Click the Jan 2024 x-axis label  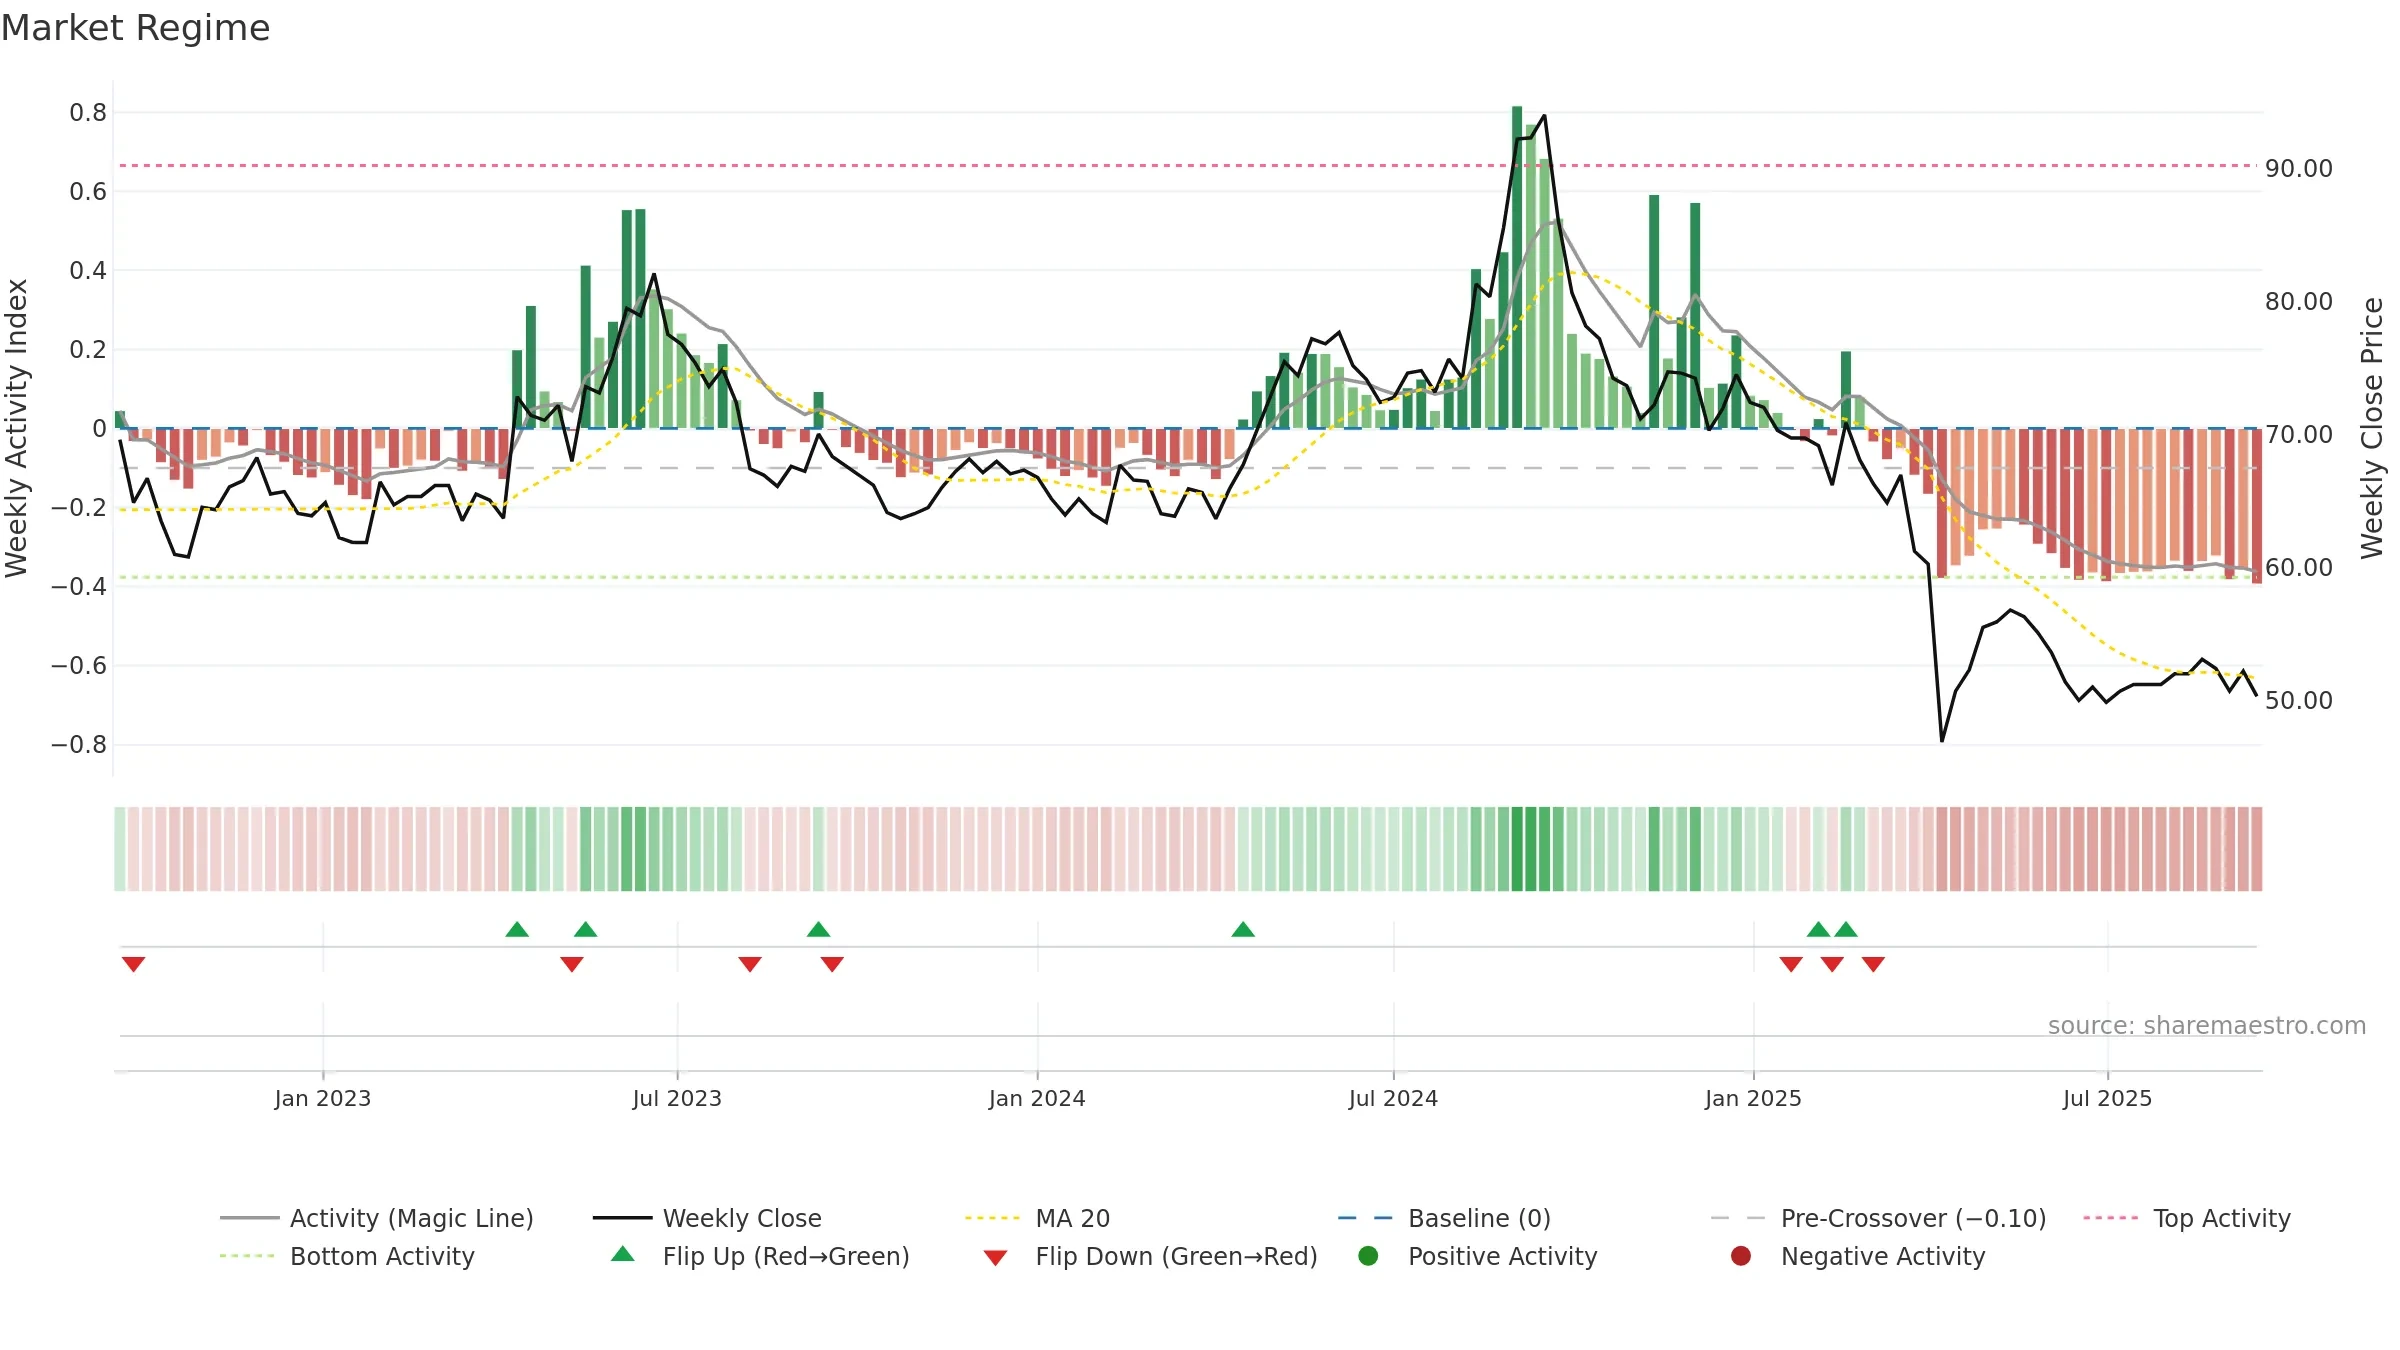coord(1037,1098)
